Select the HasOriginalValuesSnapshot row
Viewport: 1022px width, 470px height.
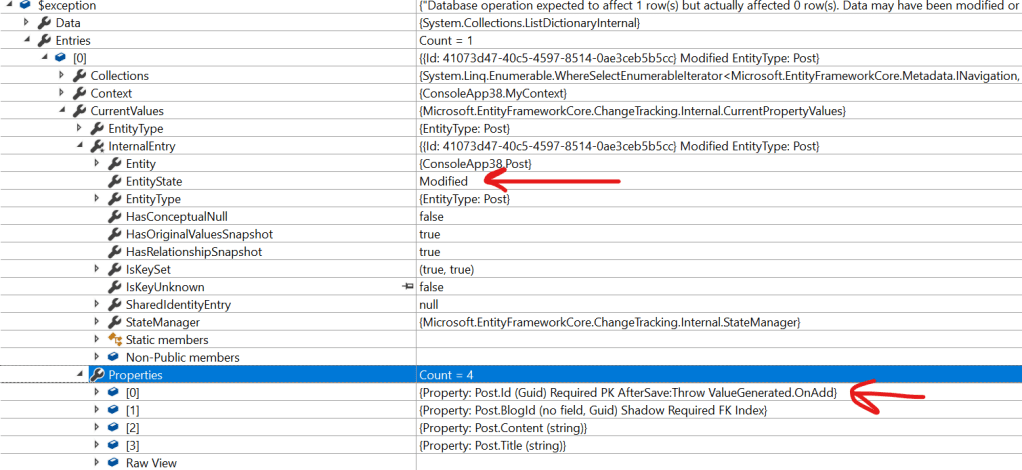pyautogui.click(x=198, y=234)
